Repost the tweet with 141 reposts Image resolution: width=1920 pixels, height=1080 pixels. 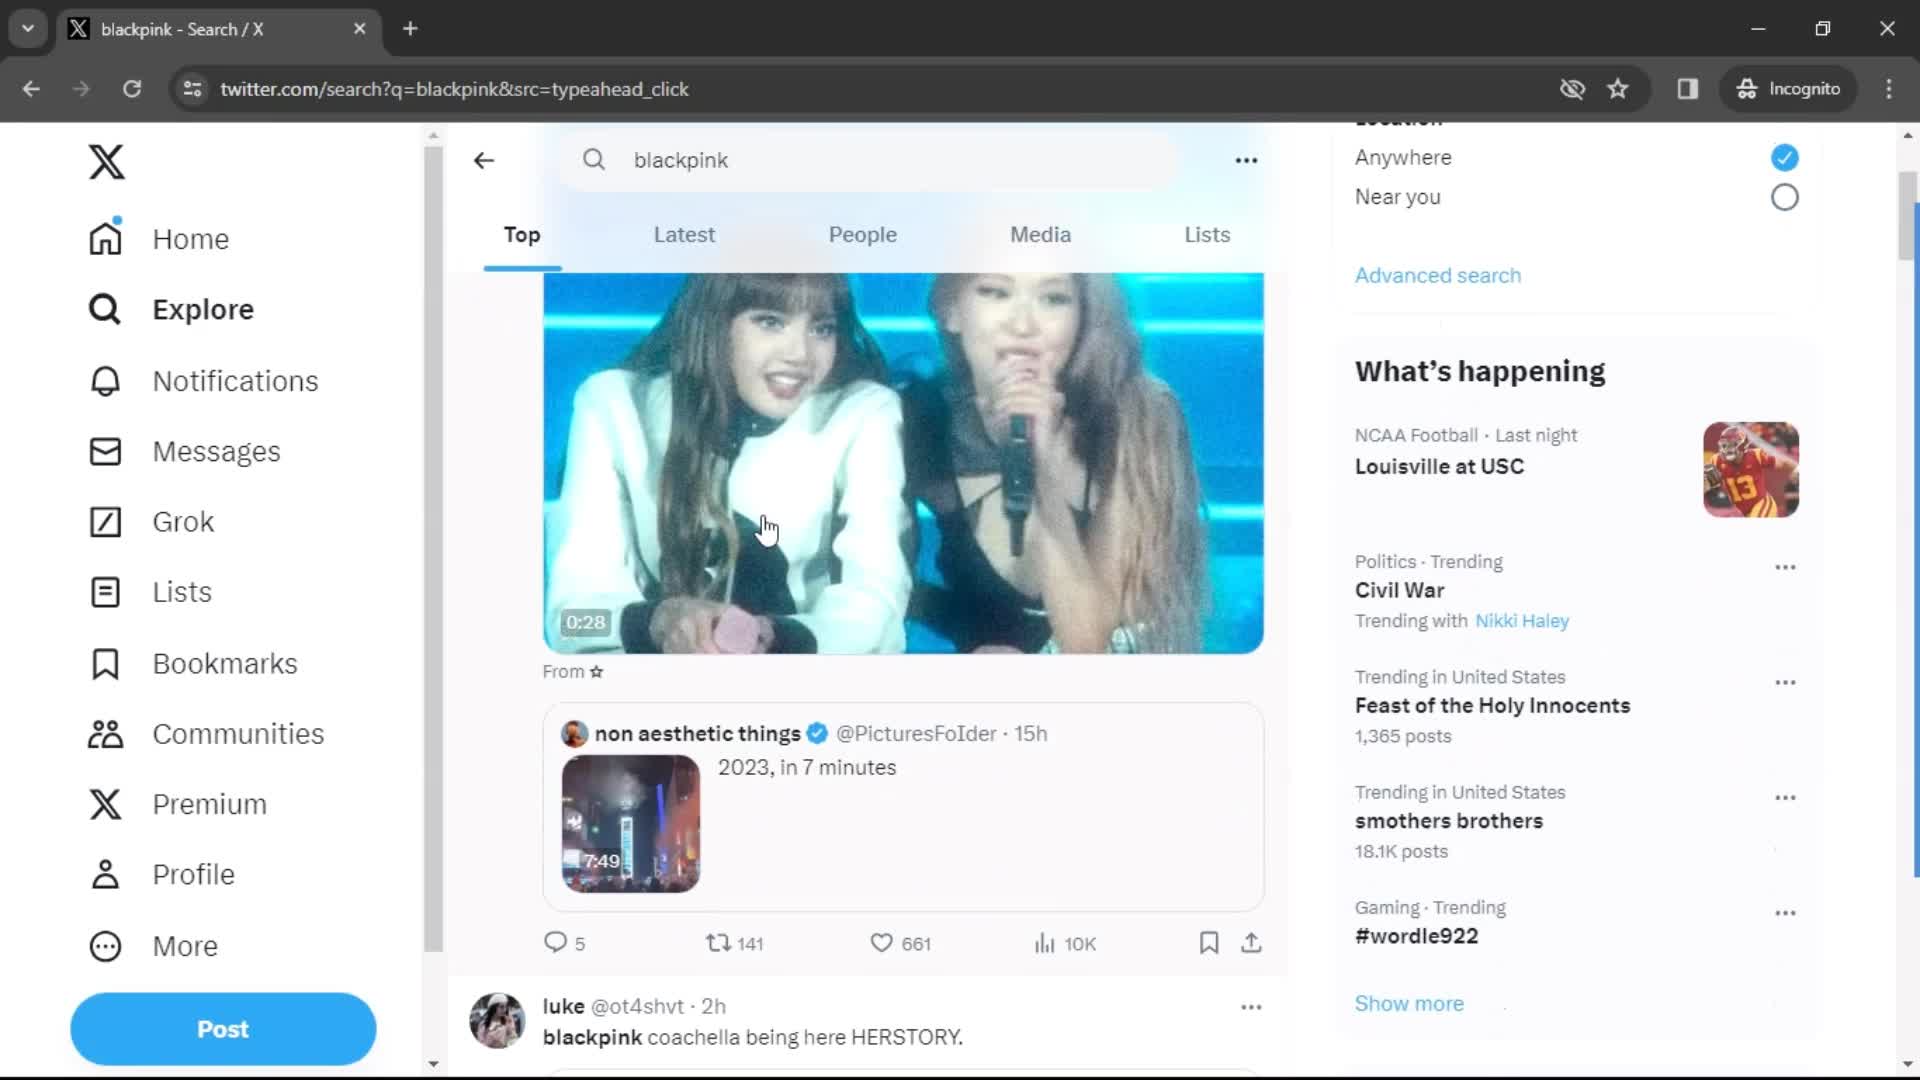click(735, 943)
